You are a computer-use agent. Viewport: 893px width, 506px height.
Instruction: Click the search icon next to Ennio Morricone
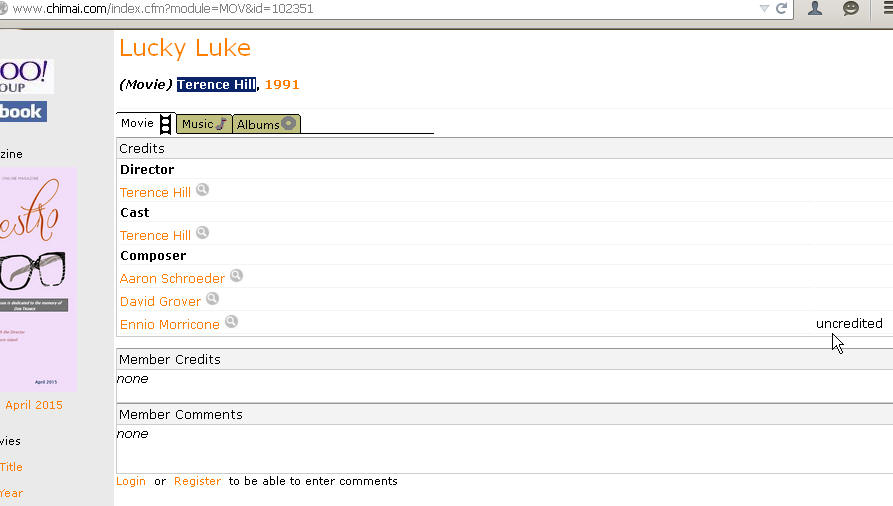click(x=231, y=321)
